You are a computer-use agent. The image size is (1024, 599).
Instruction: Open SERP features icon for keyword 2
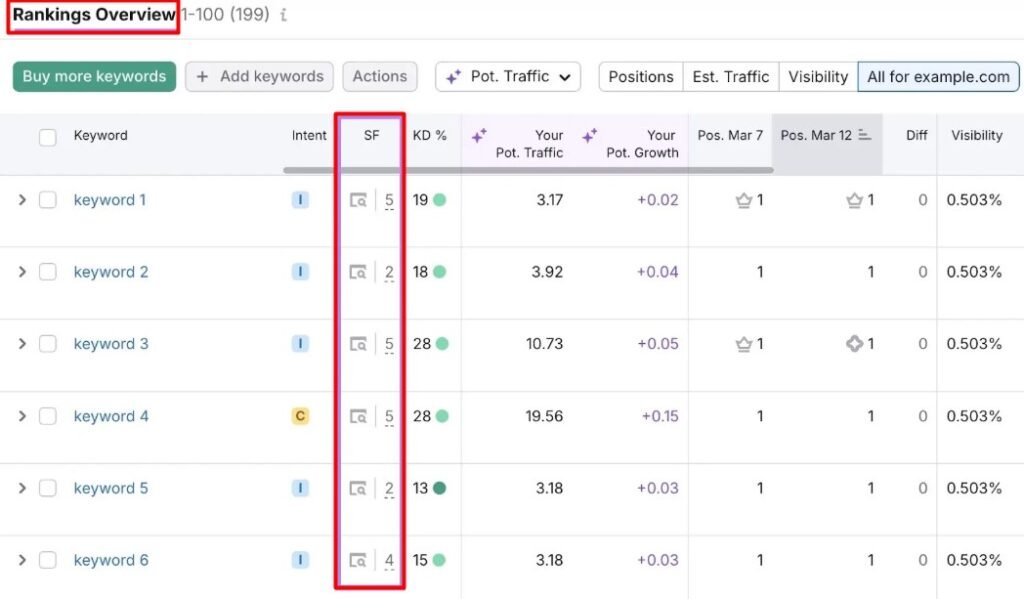(358, 272)
